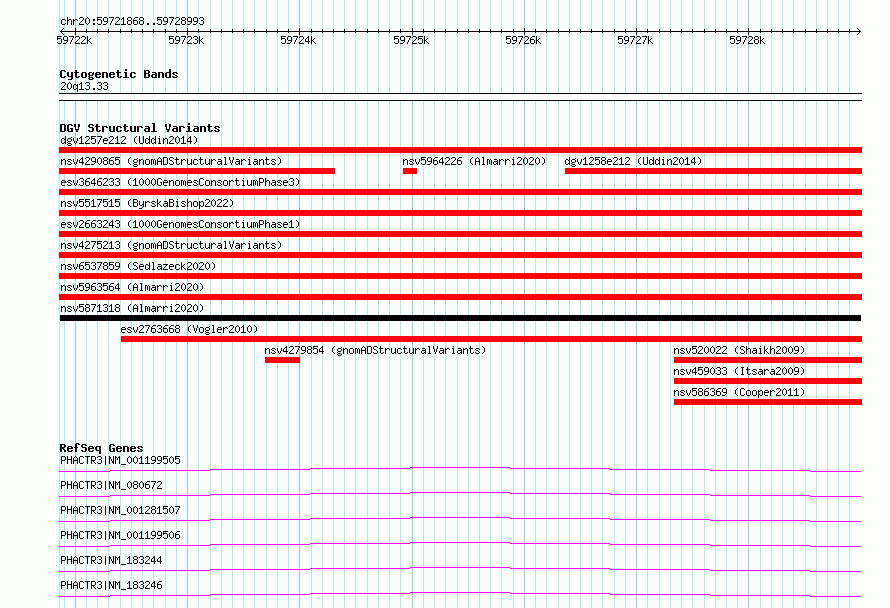The width and height of the screenshot is (890, 608).
Task: Select the nsv4279854 gnomAD variant label
Action: coord(375,350)
